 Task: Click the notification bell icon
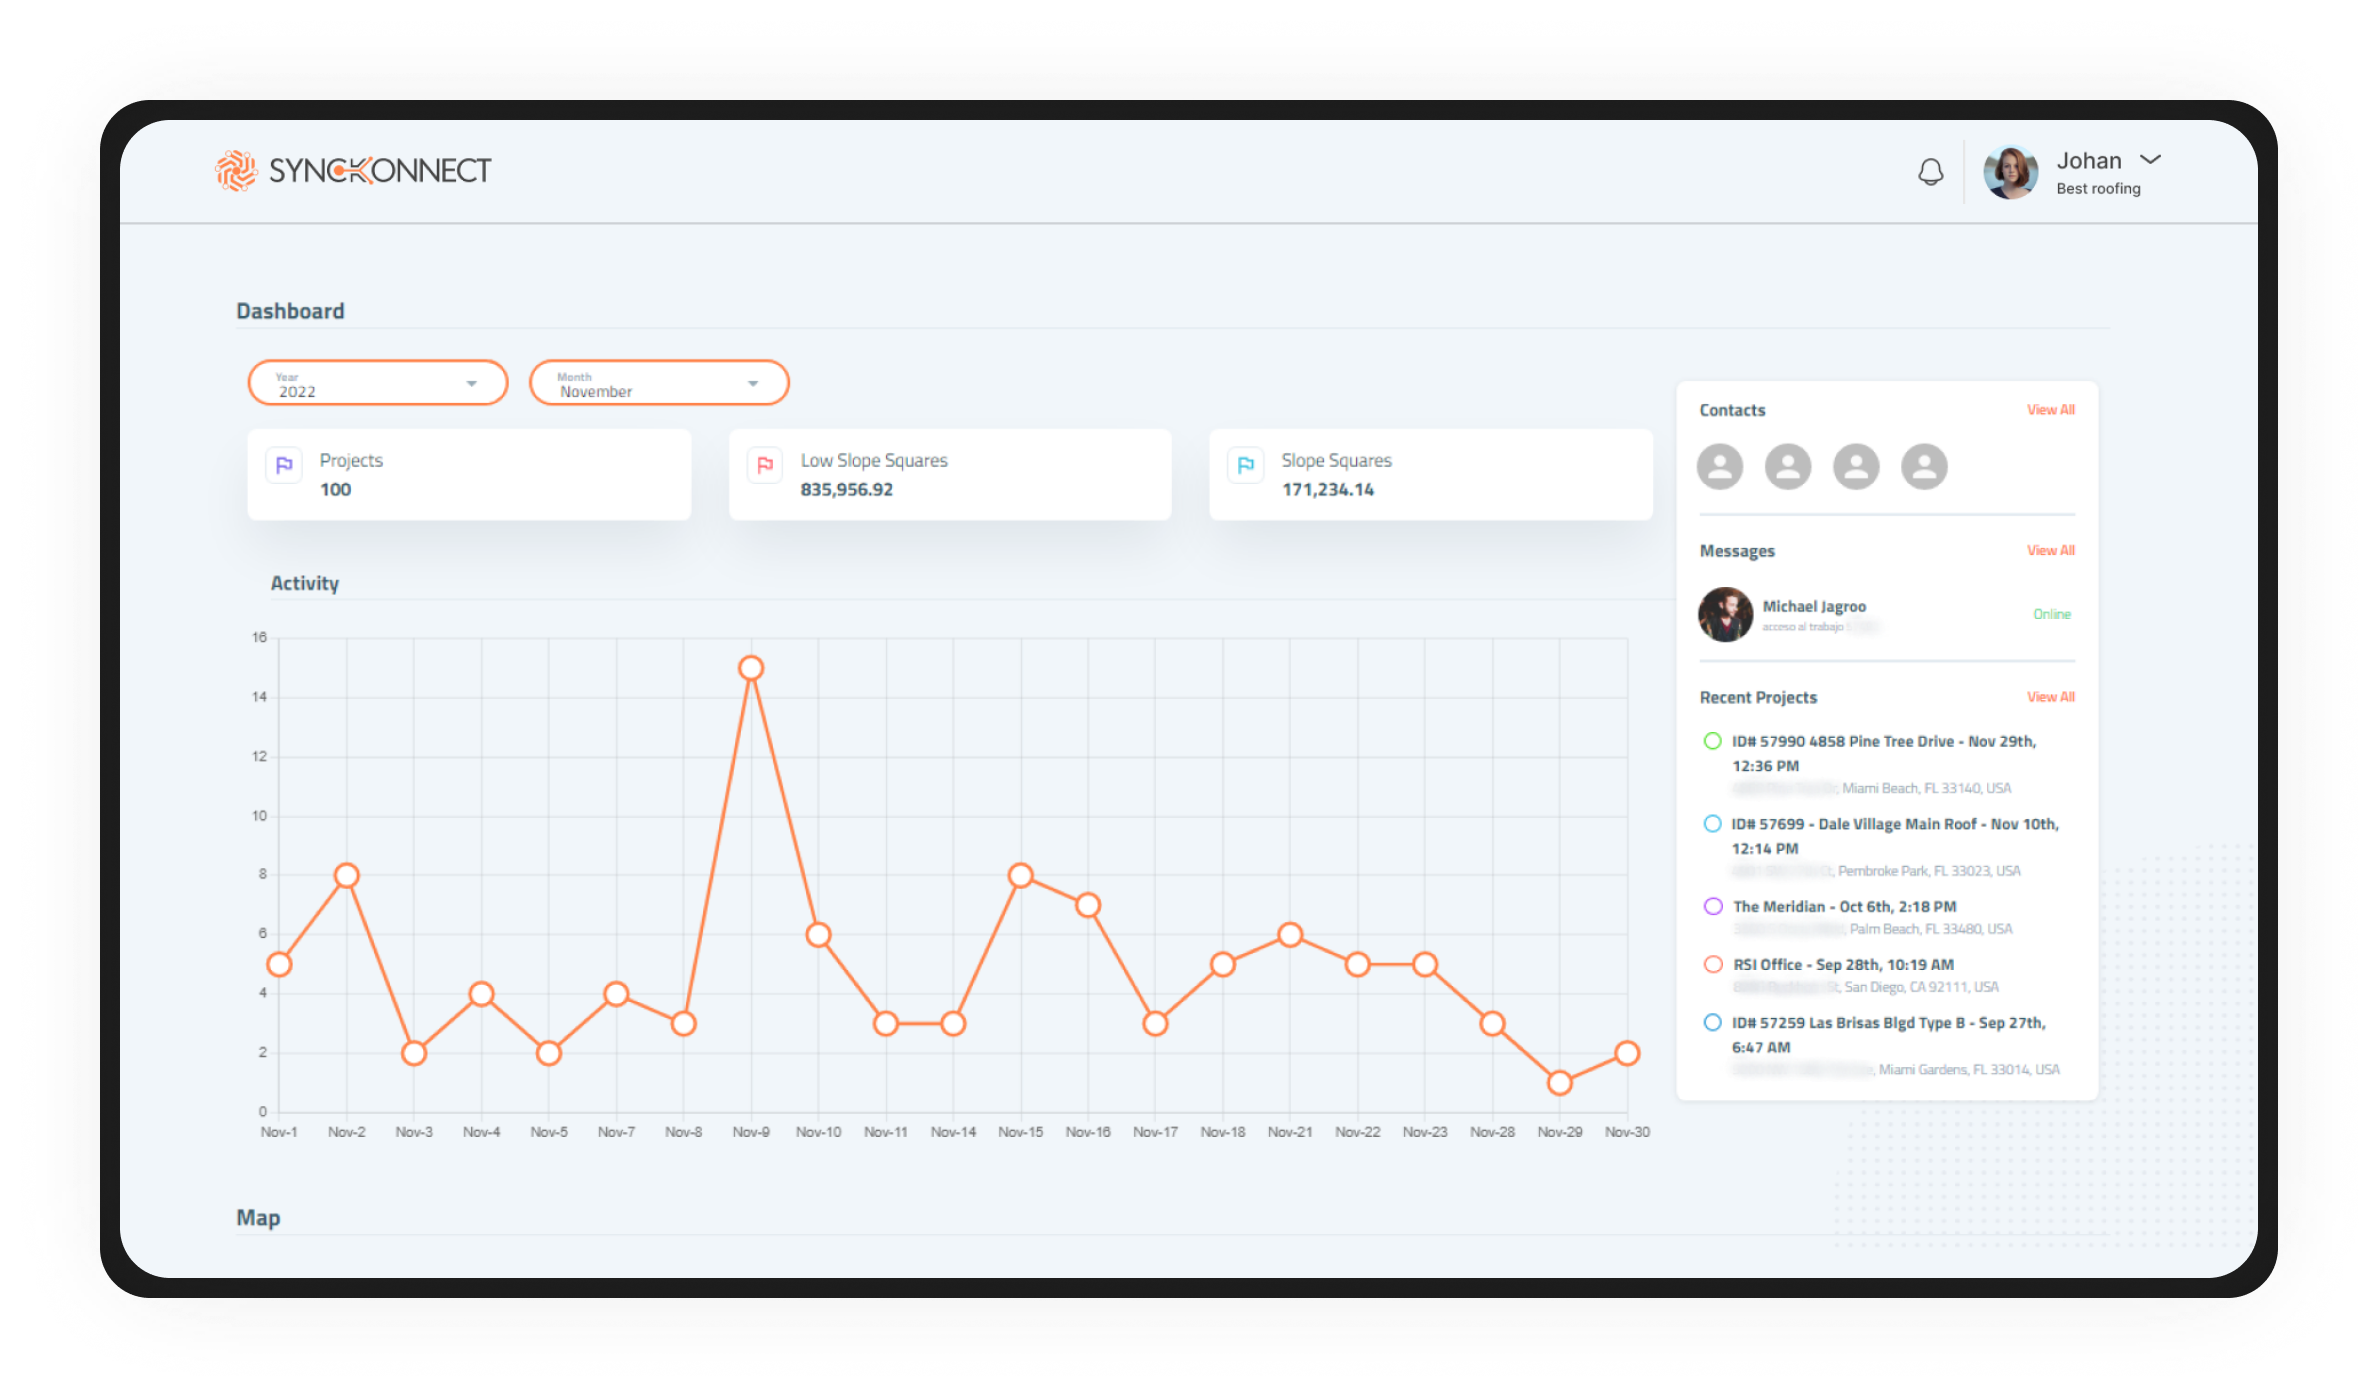pyautogui.click(x=1930, y=172)
